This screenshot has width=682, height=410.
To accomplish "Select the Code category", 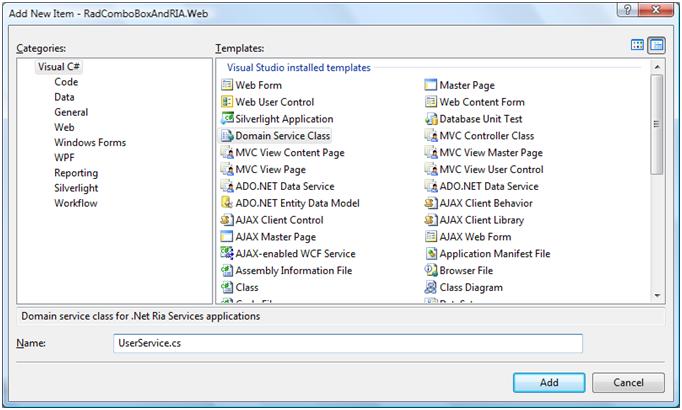I will 66,82.
